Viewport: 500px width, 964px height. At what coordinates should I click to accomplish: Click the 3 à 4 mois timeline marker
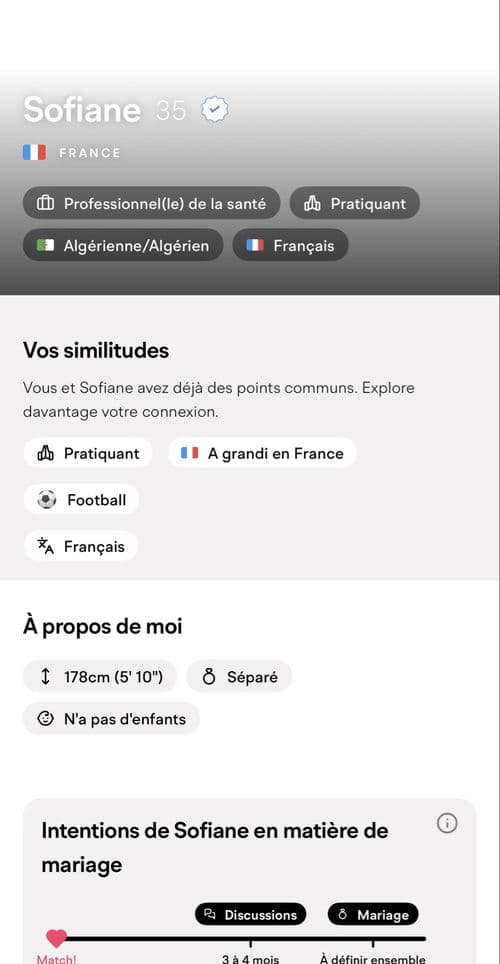[x=250, y=958]
